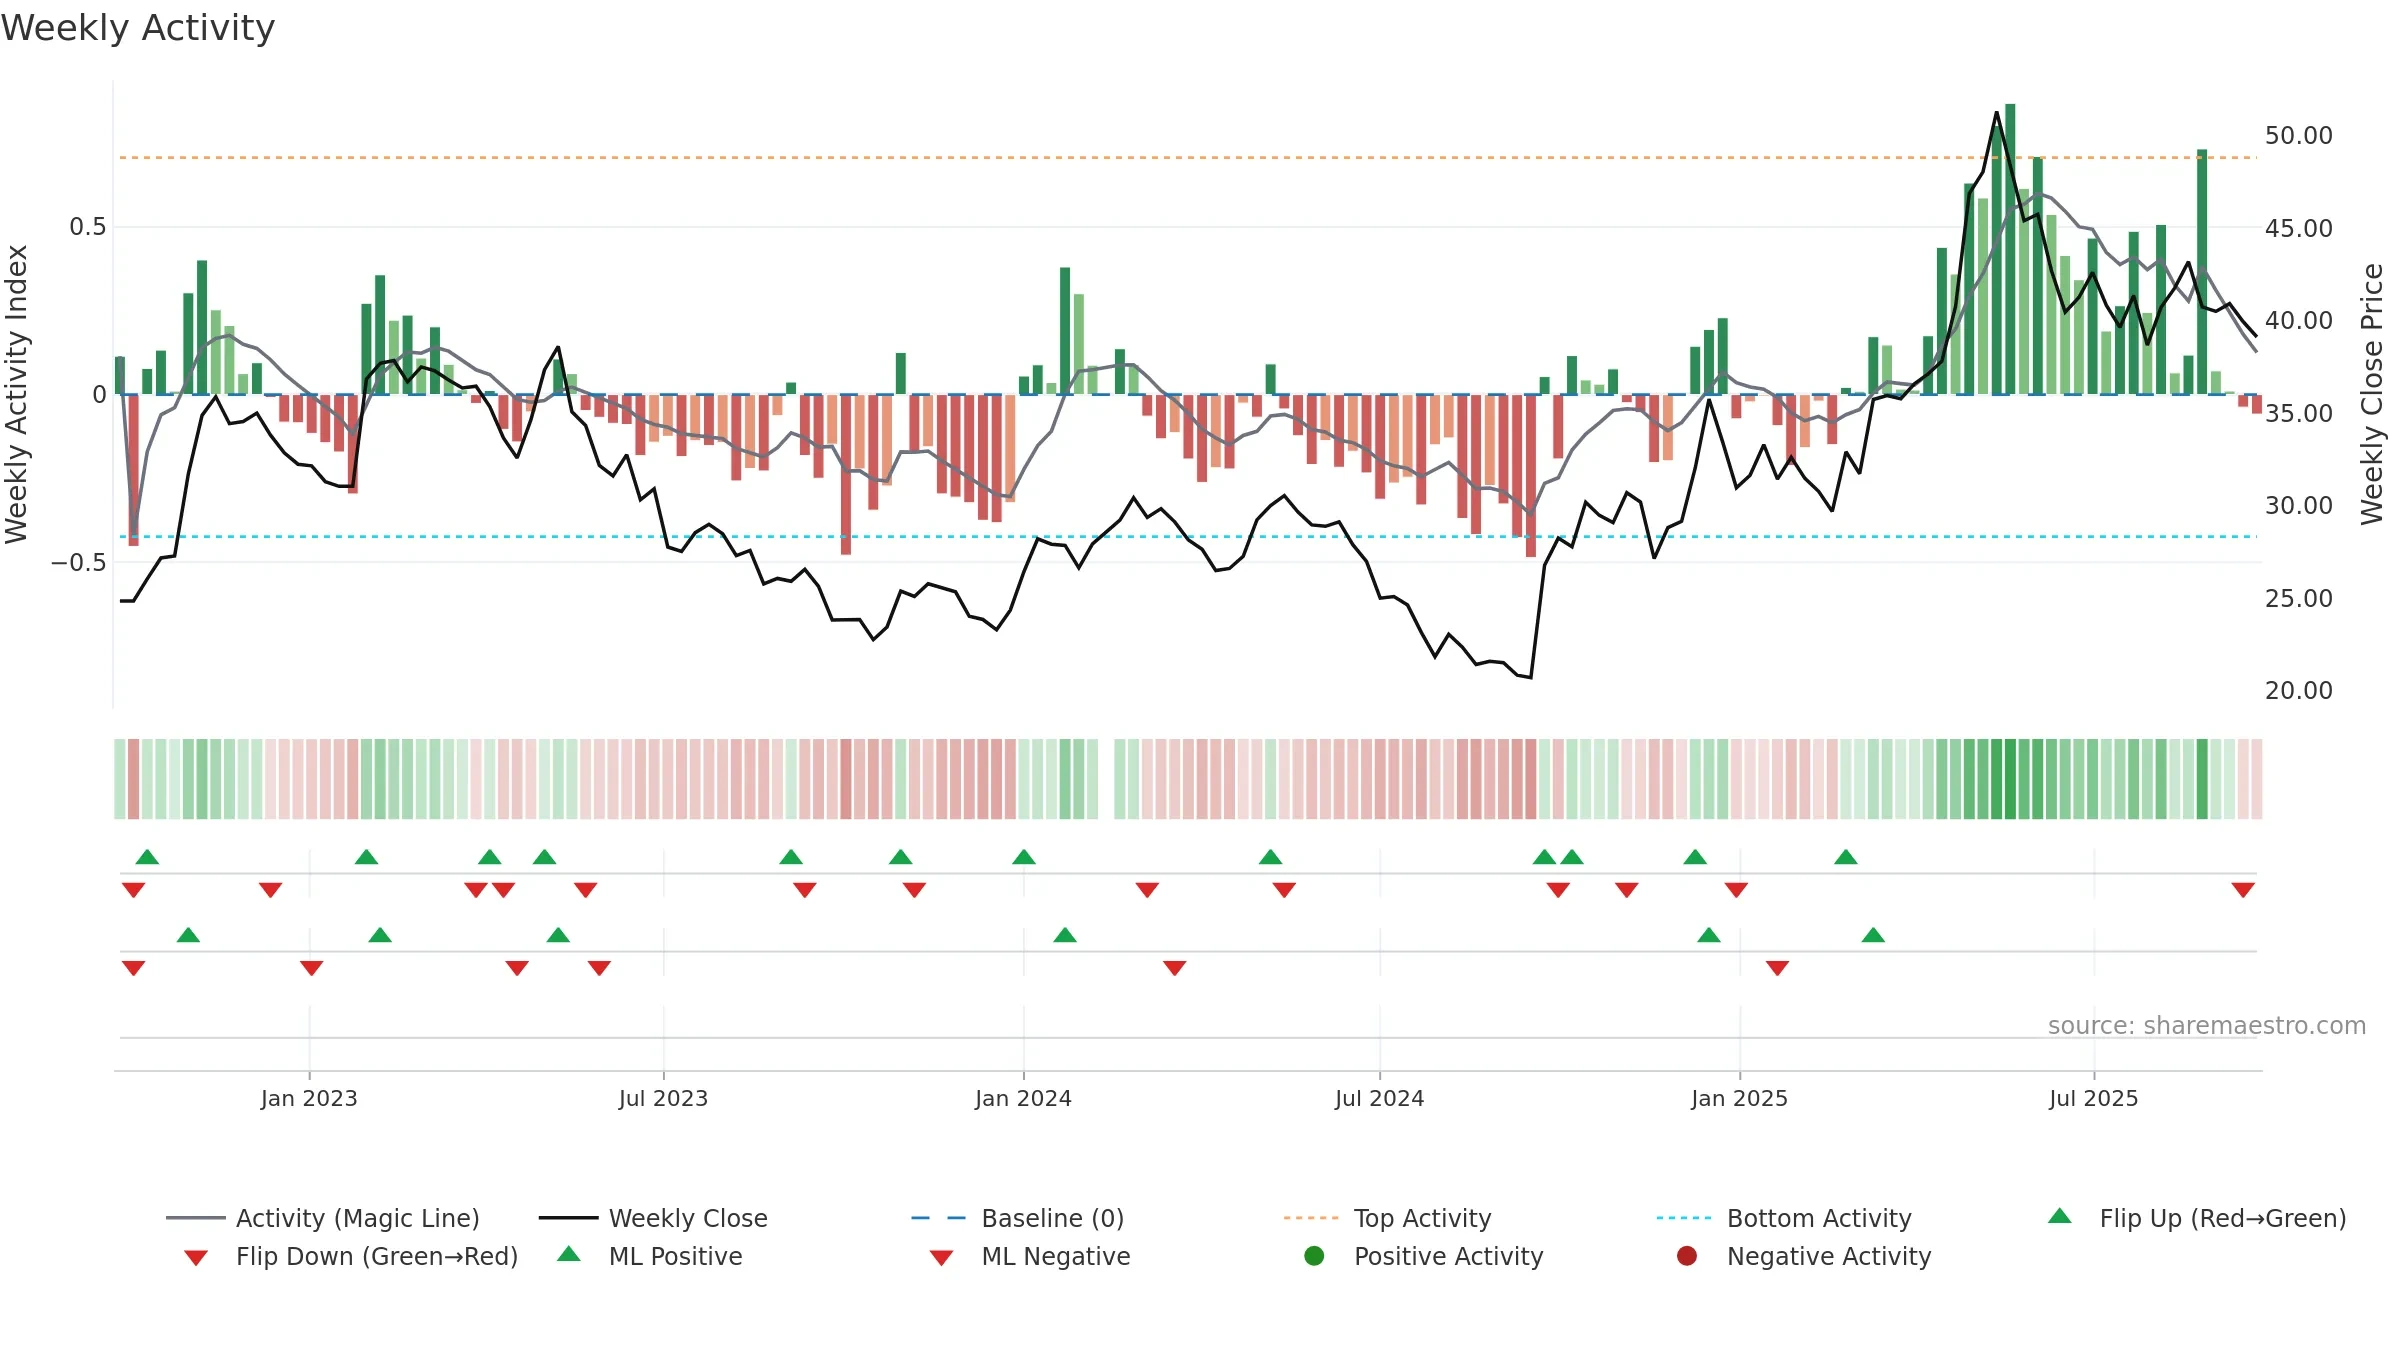Select the ML Negative legend marker
2400x1350 pixels.
(941, 1258)
